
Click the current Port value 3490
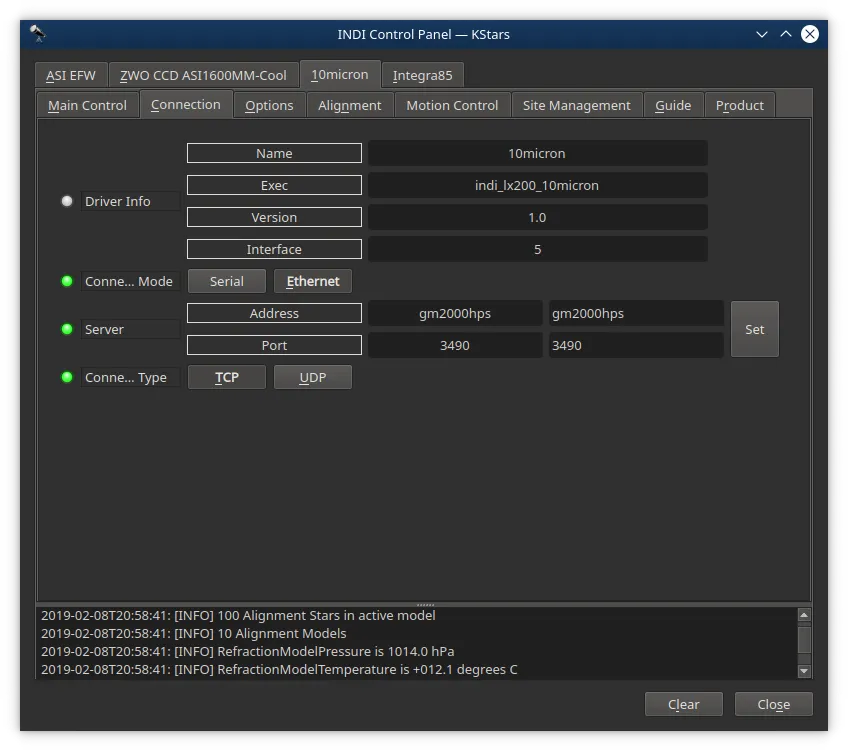click(455, 345)
